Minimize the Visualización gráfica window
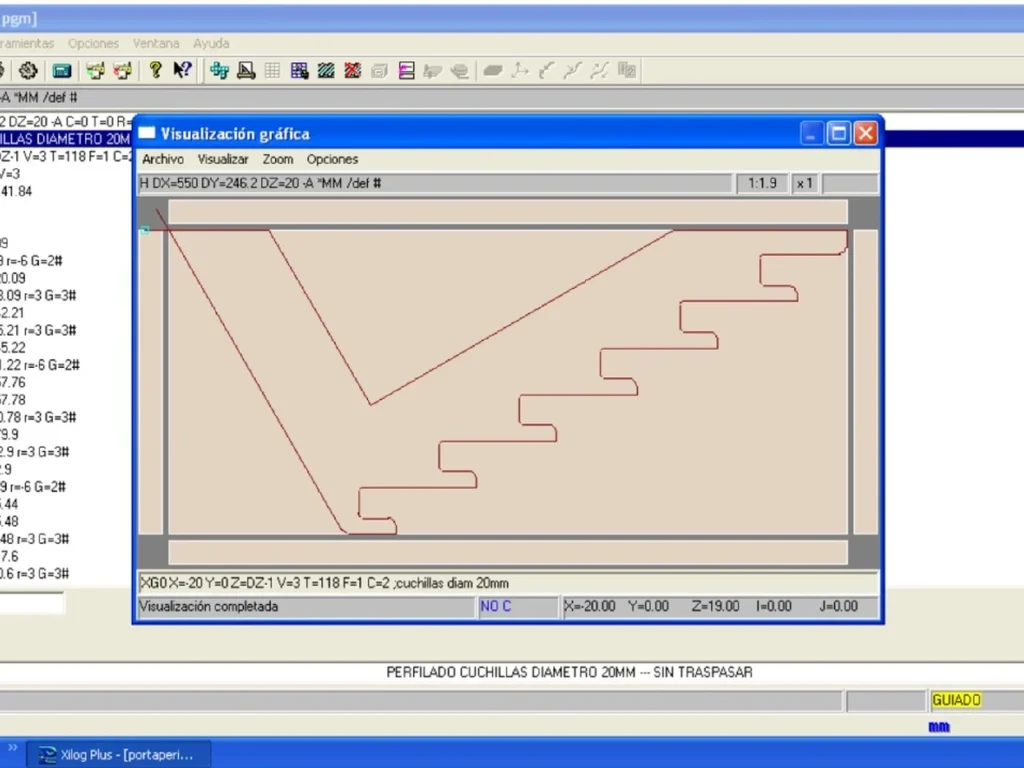This screenshot has height=768, width=1024. point(811,134)
